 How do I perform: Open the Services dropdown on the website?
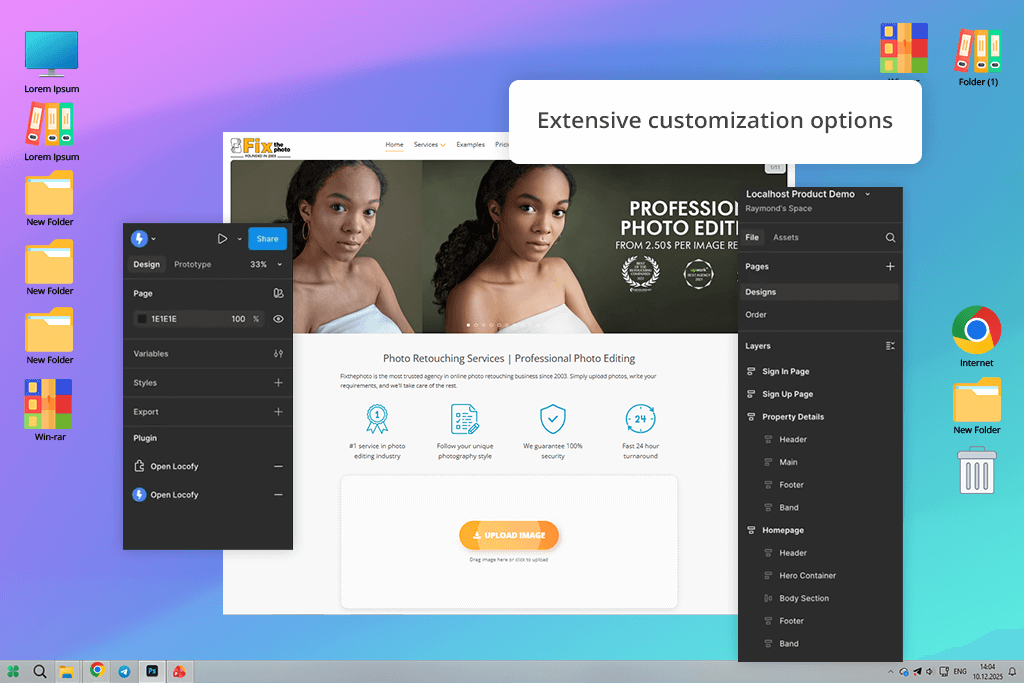pyautogui.click(x=429, y=145)
